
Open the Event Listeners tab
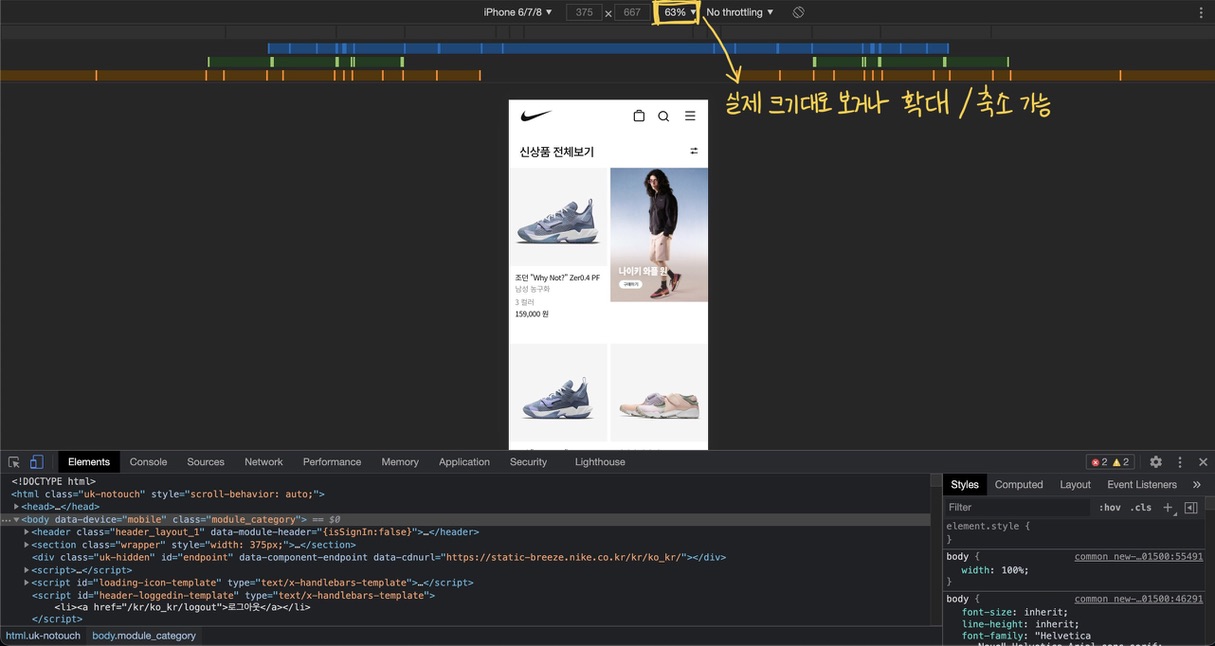point(1142,485)
